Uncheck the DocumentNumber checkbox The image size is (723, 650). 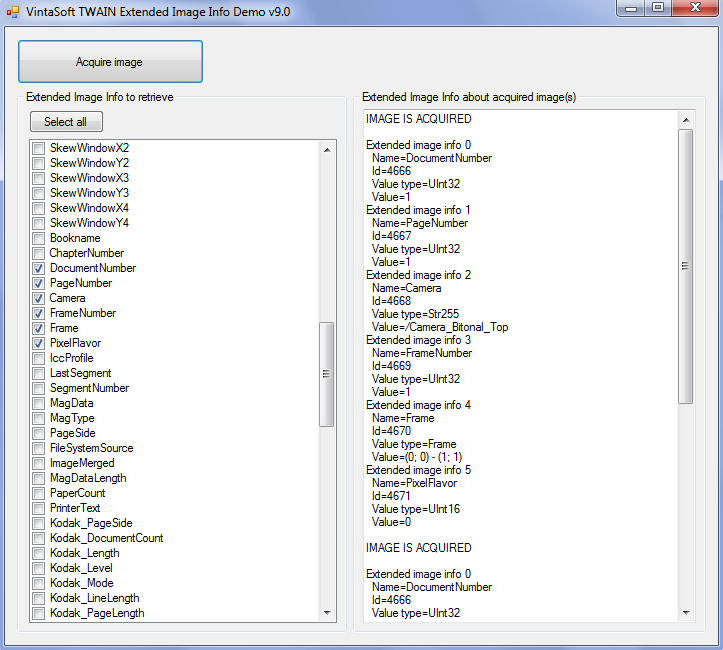pyautogui.click(x=39, y=268)
